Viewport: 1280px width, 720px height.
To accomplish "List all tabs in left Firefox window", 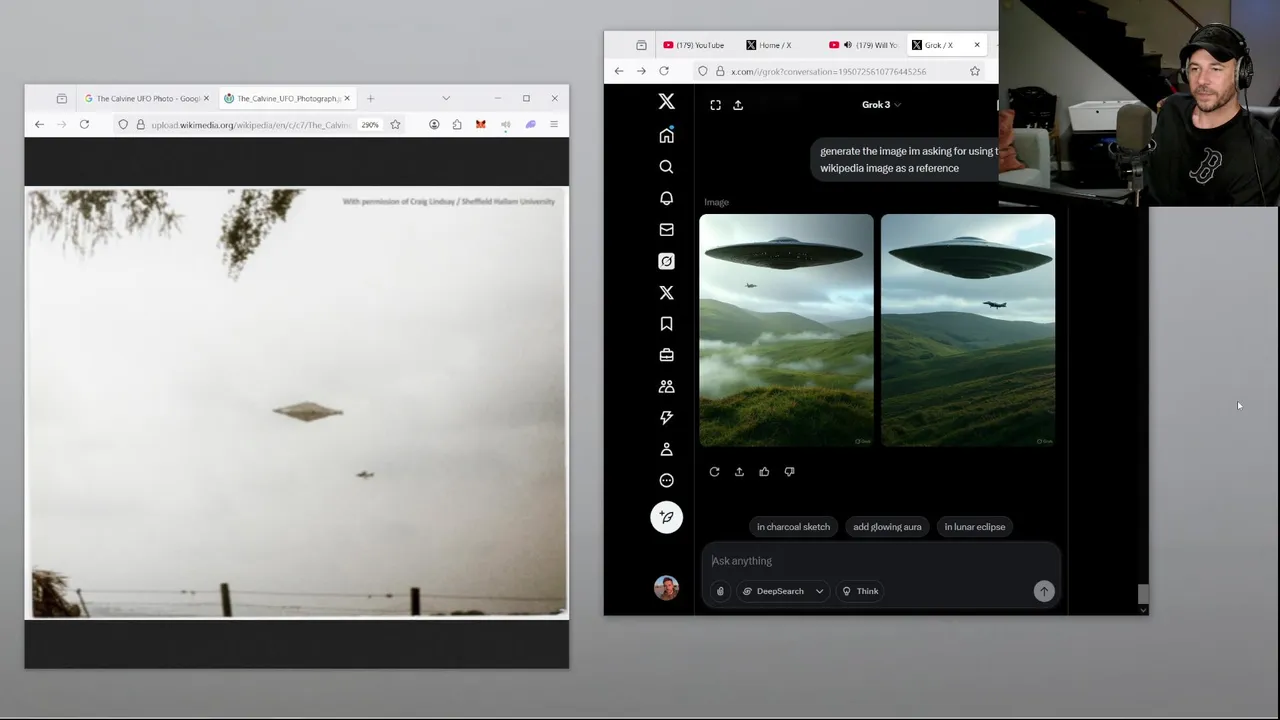I will pos(446,98).
